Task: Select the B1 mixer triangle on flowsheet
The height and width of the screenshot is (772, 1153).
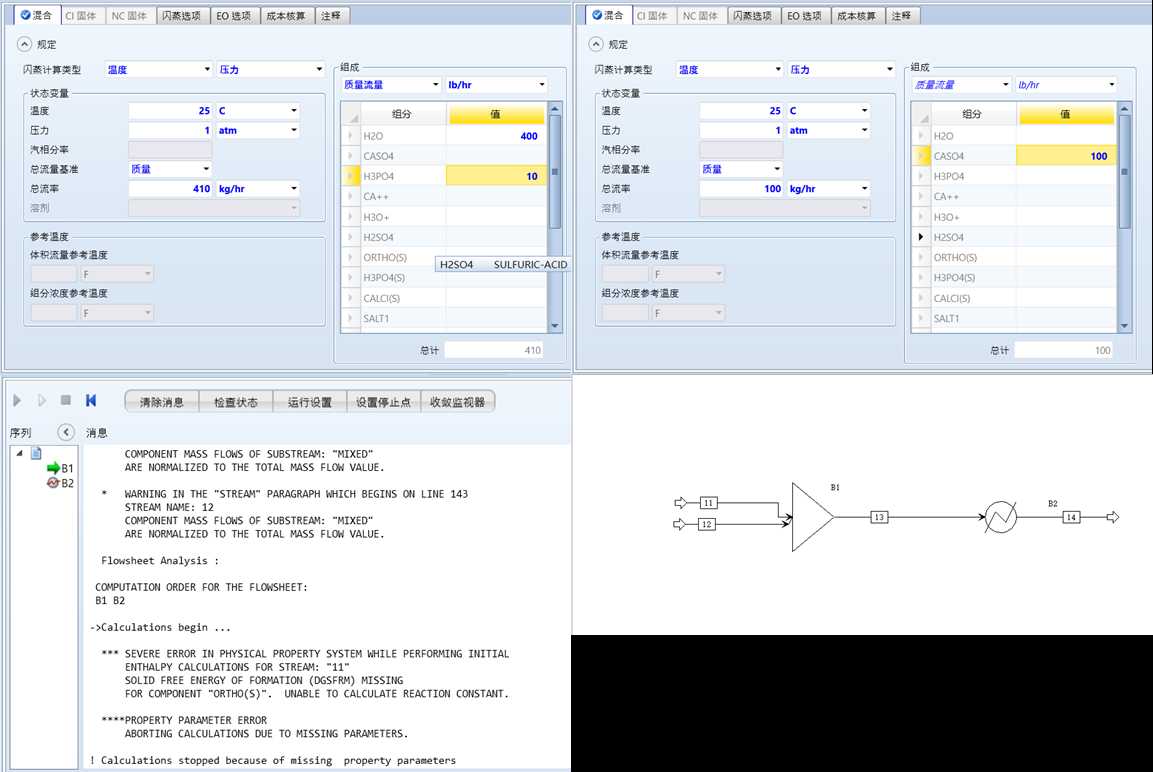Action: [x=810, y=517]
